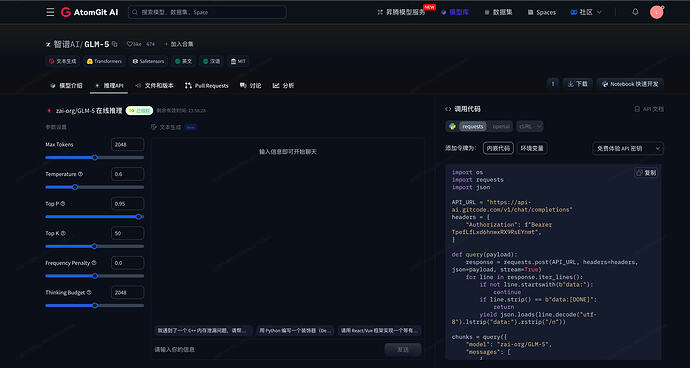Click the Frequency Penalty slider handle
This screenshot has width=690, height=368.
click(95, 276)
